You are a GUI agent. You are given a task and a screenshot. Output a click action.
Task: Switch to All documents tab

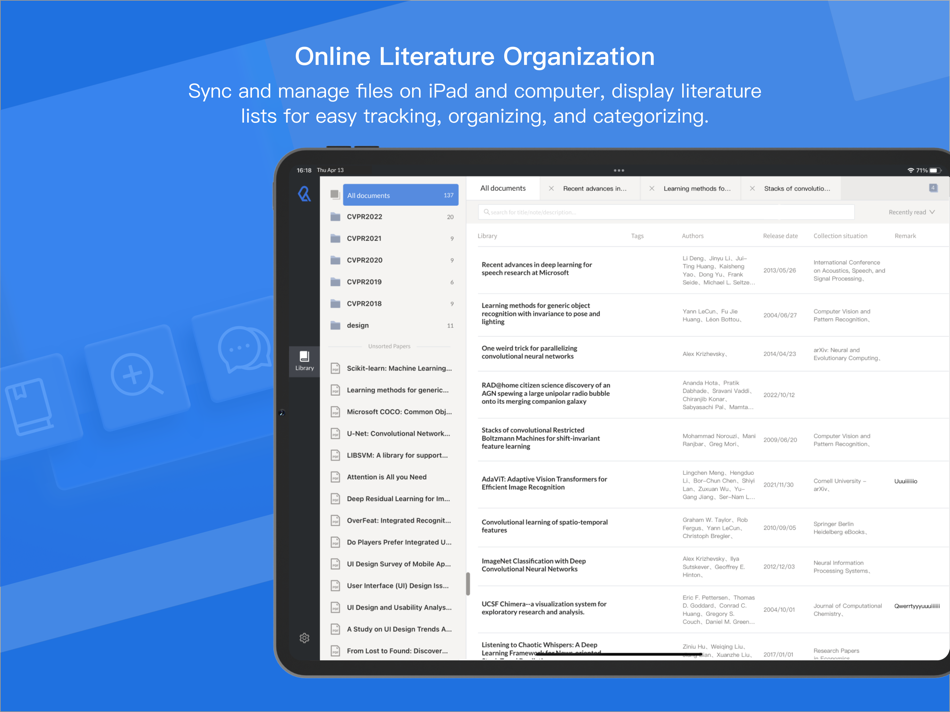pos(503,188)
